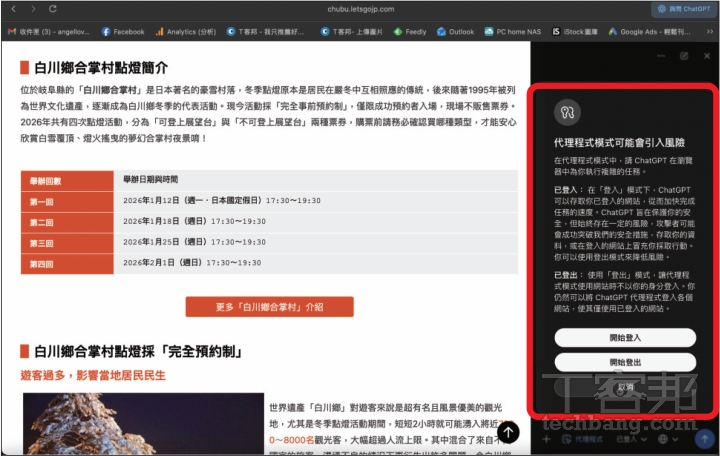Screen dimensions: 720x456
Task: Close the ChatGPT sidebar panel
Action: (707, 56)
